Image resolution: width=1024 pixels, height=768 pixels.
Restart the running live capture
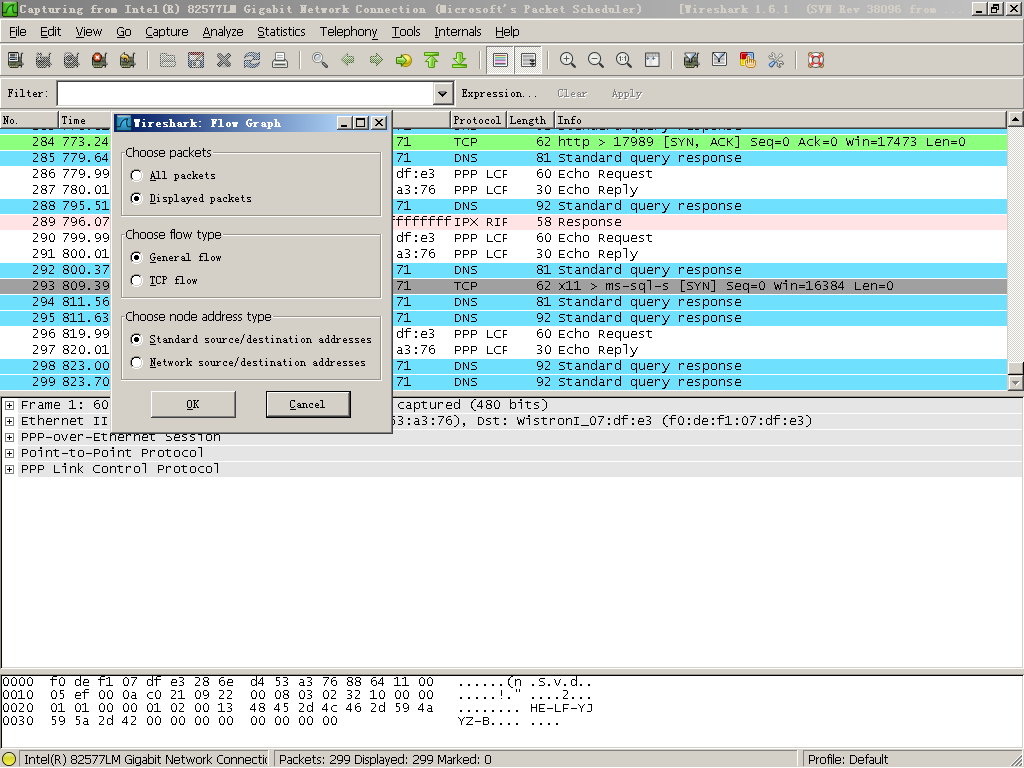[x=128, y=60]
